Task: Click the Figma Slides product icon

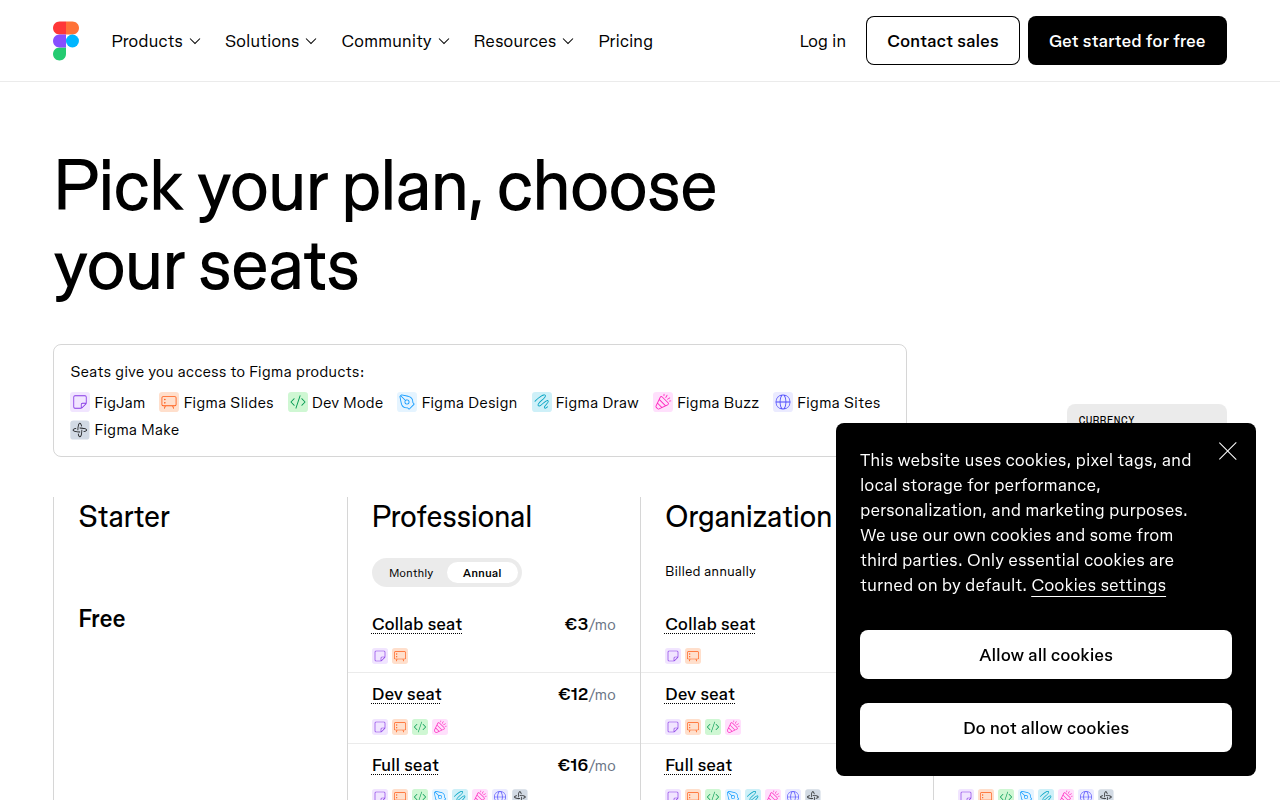Action: [169, 402]
